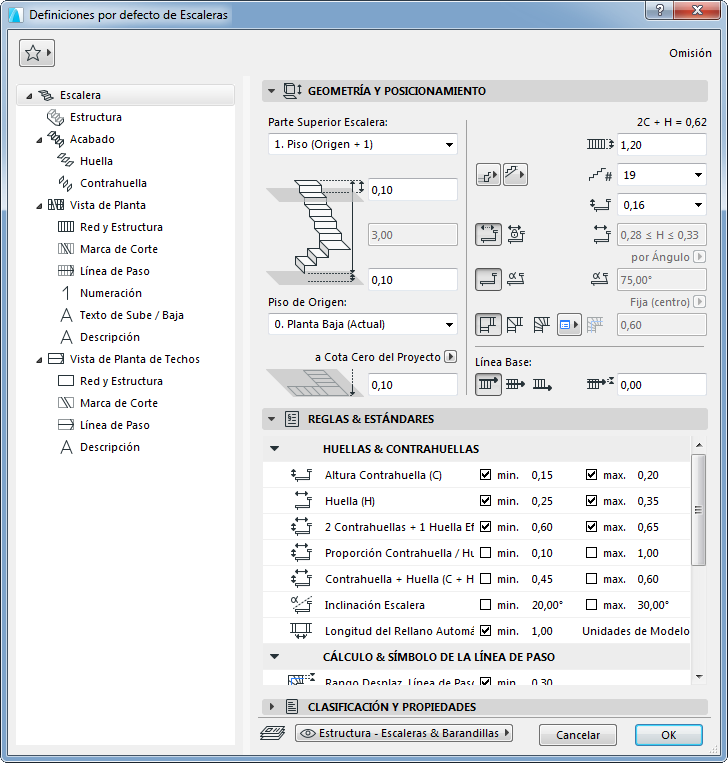Screen dimensions: 728x763
Task: Select Contrahuella tree item
Action: click(113, 183)
